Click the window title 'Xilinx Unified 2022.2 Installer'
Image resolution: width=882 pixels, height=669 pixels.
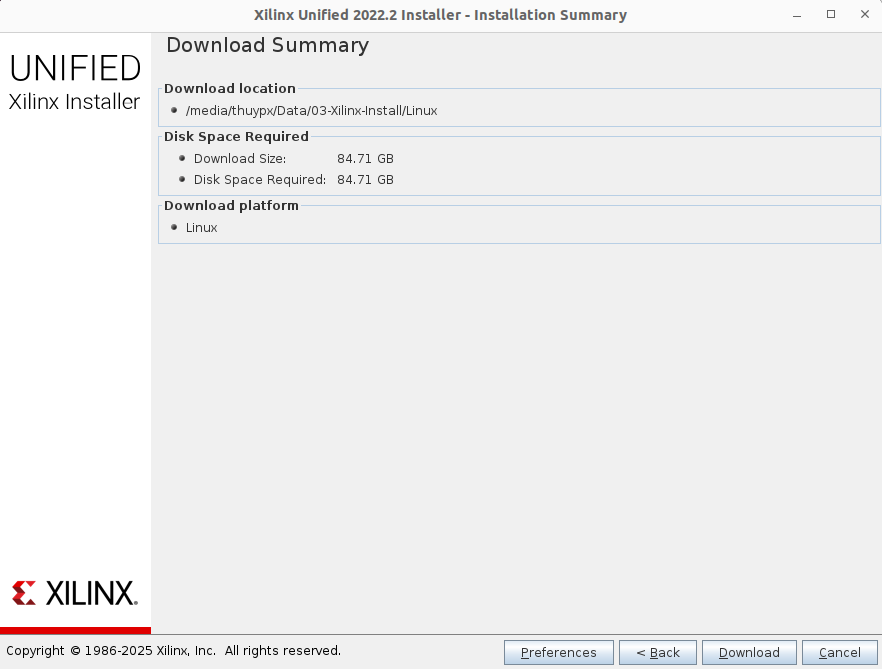(358, 15)
